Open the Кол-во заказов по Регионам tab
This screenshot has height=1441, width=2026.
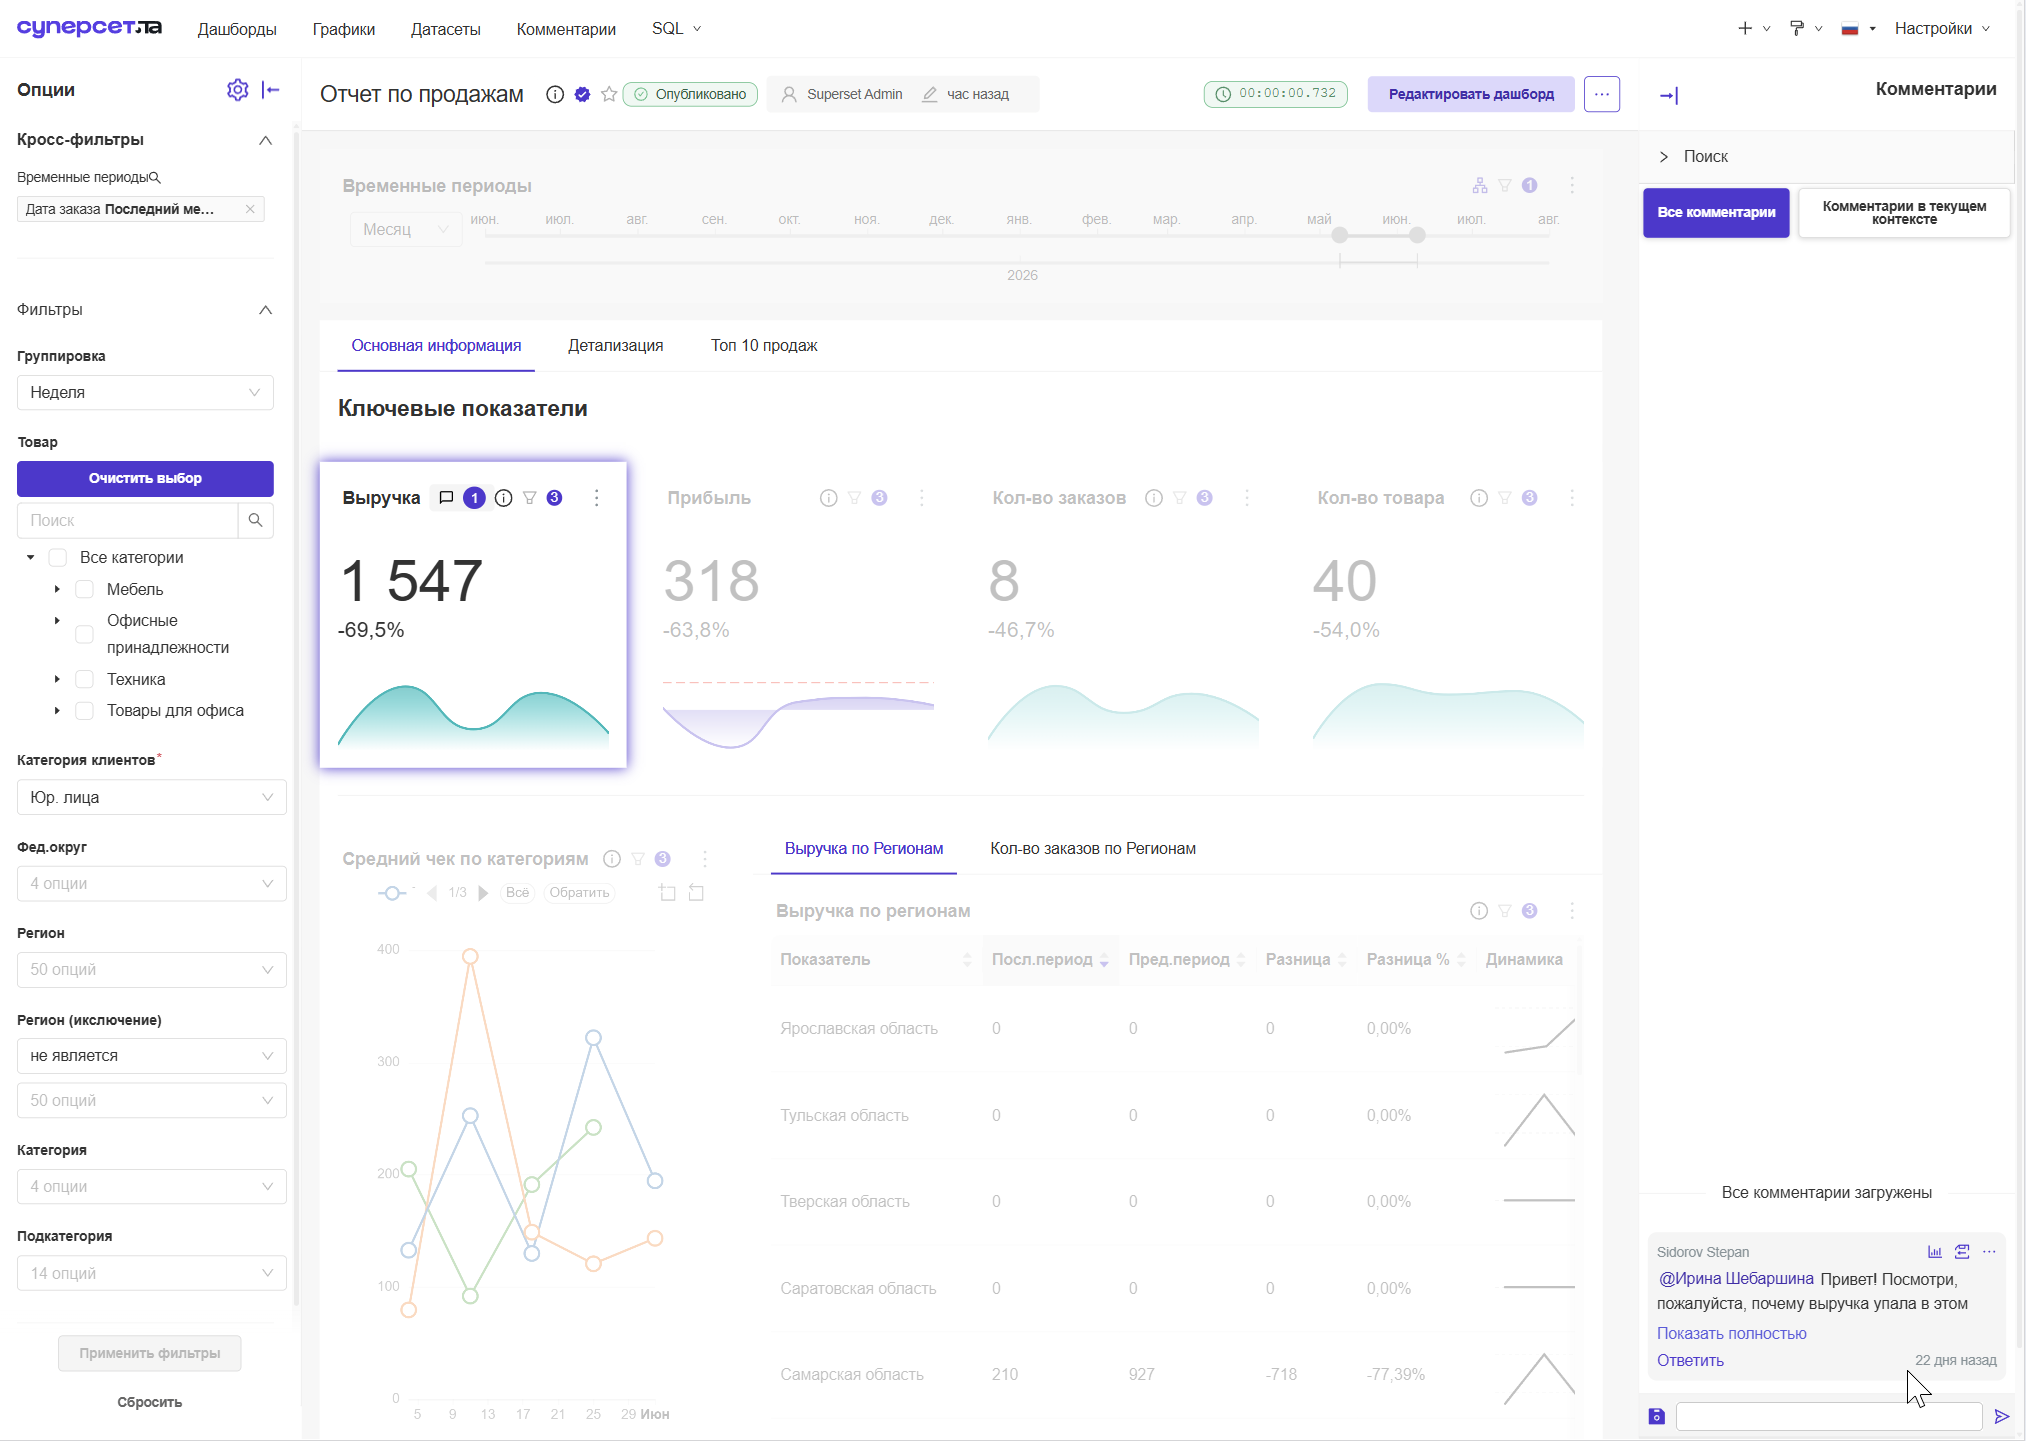1093,848
